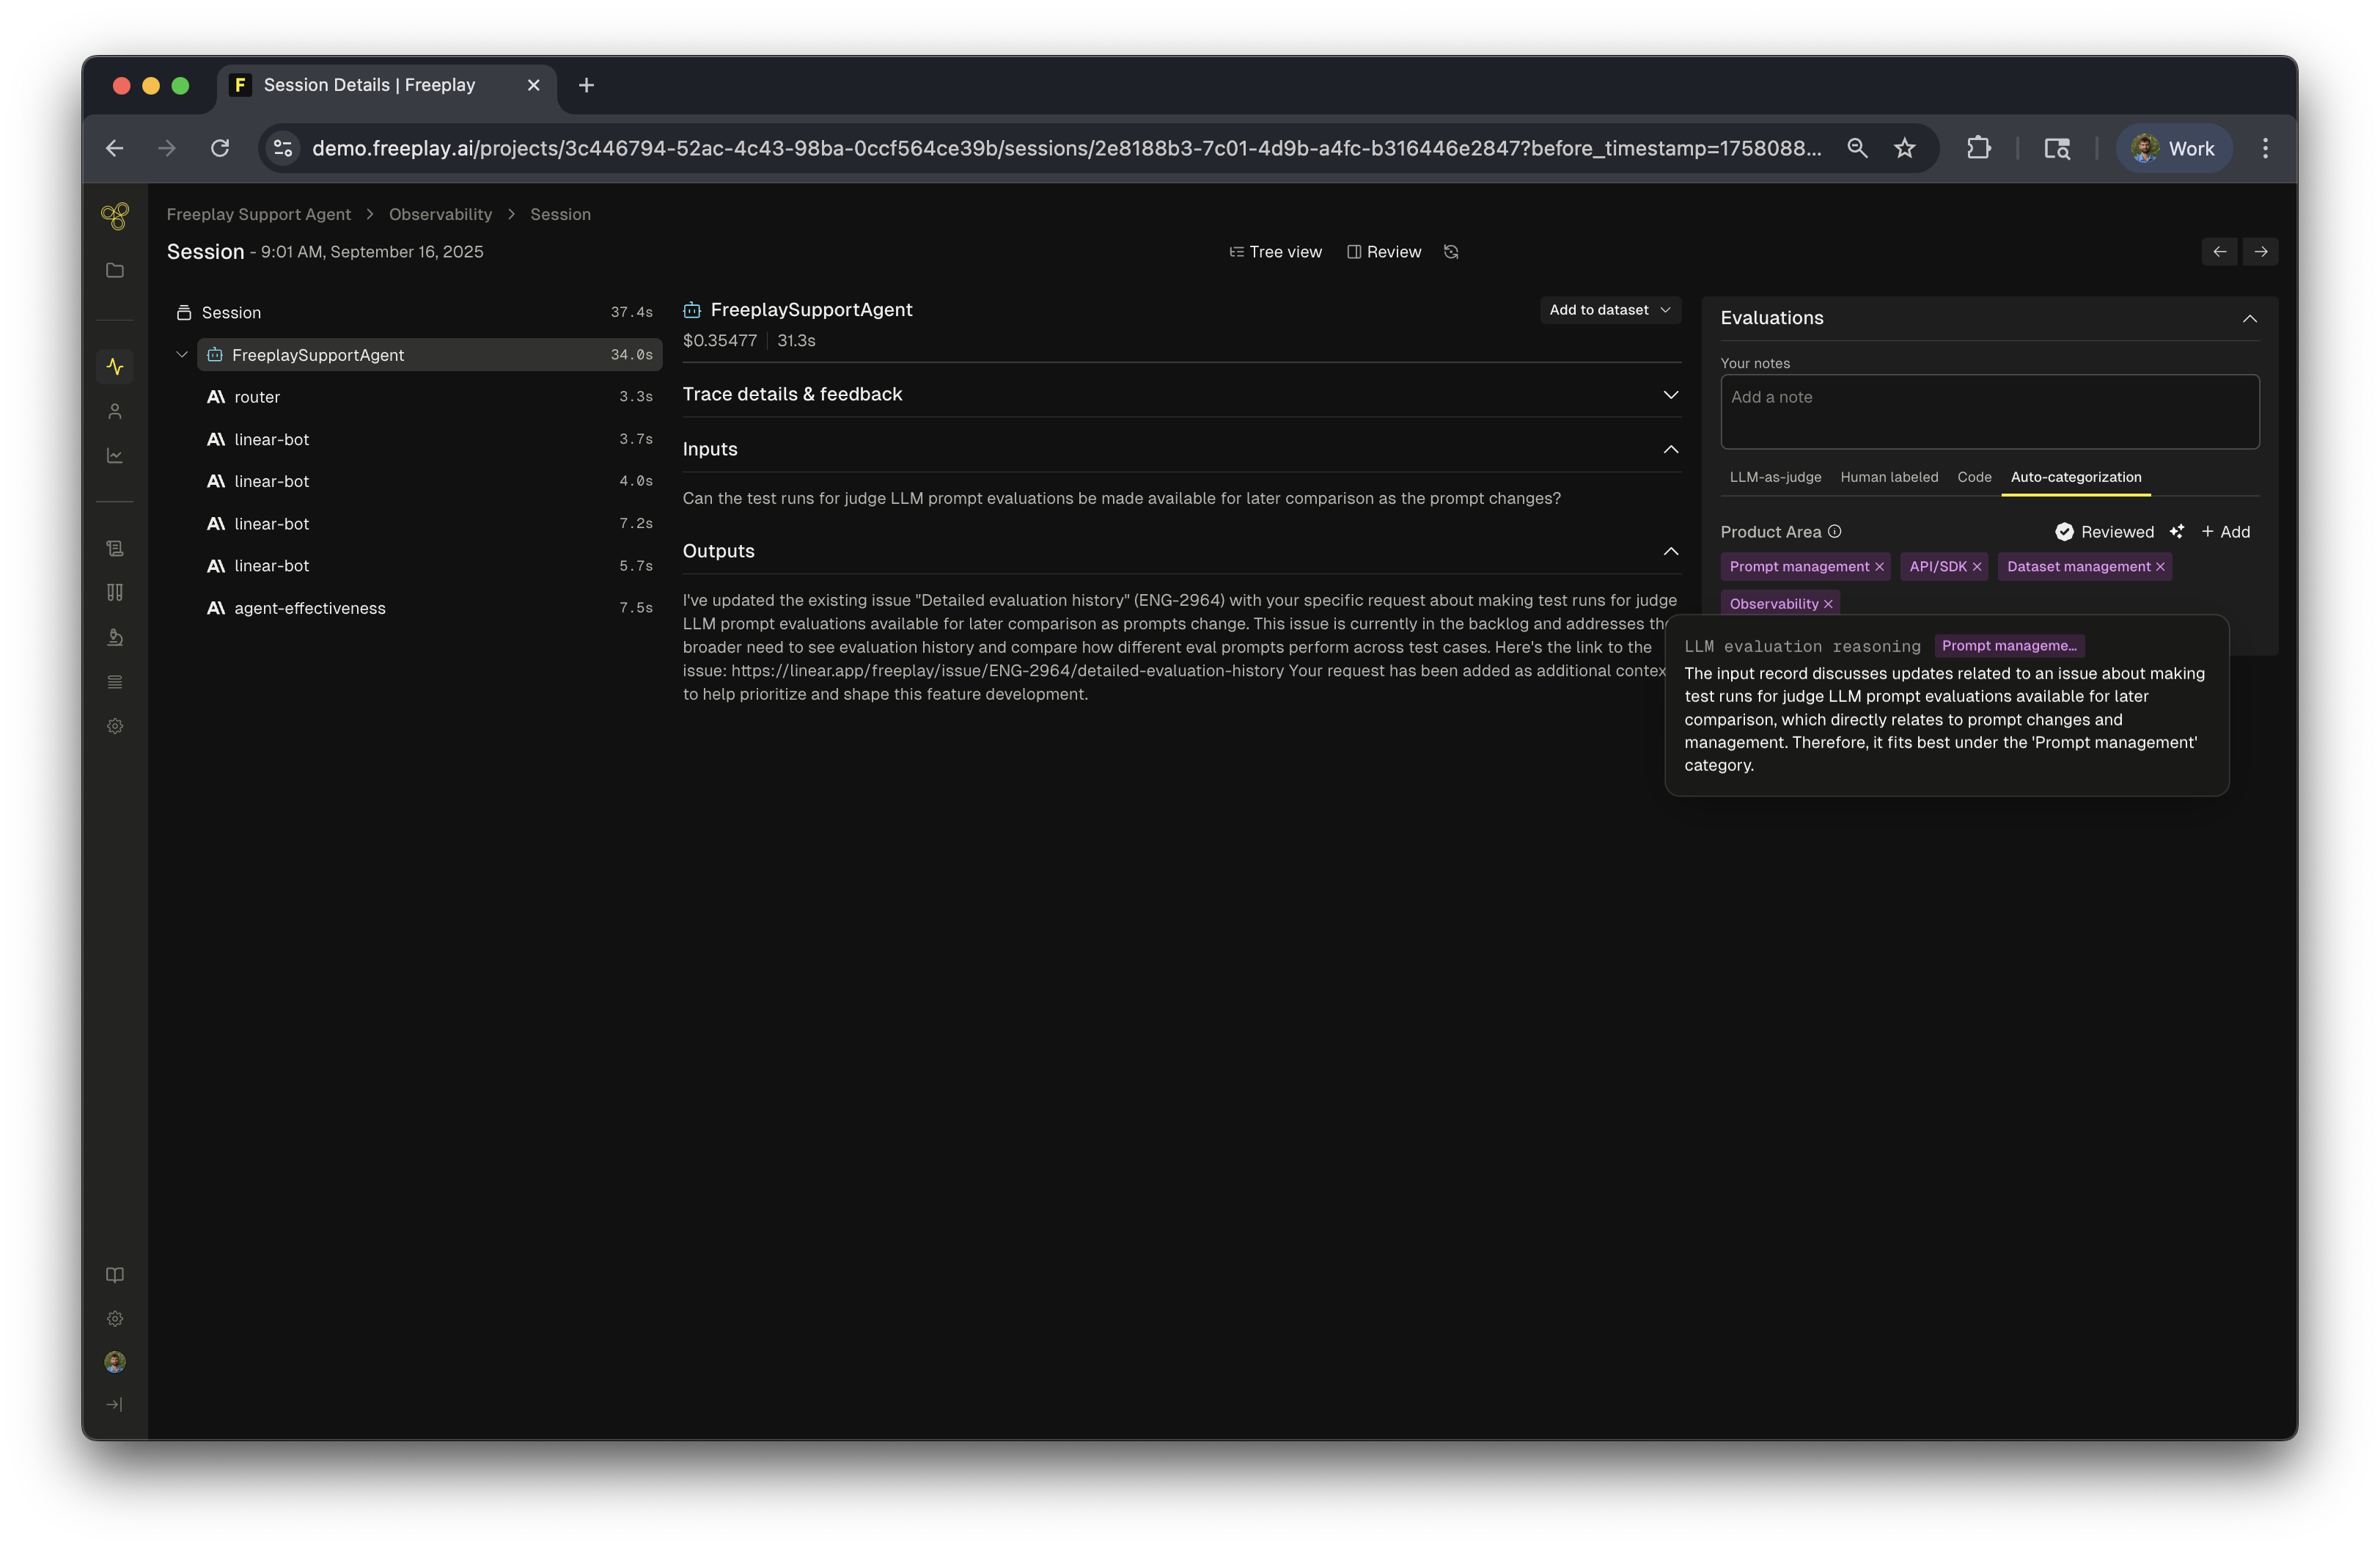
Task: Click the sparkle auto-categorize icon
Action: [x=2177, y=532]
